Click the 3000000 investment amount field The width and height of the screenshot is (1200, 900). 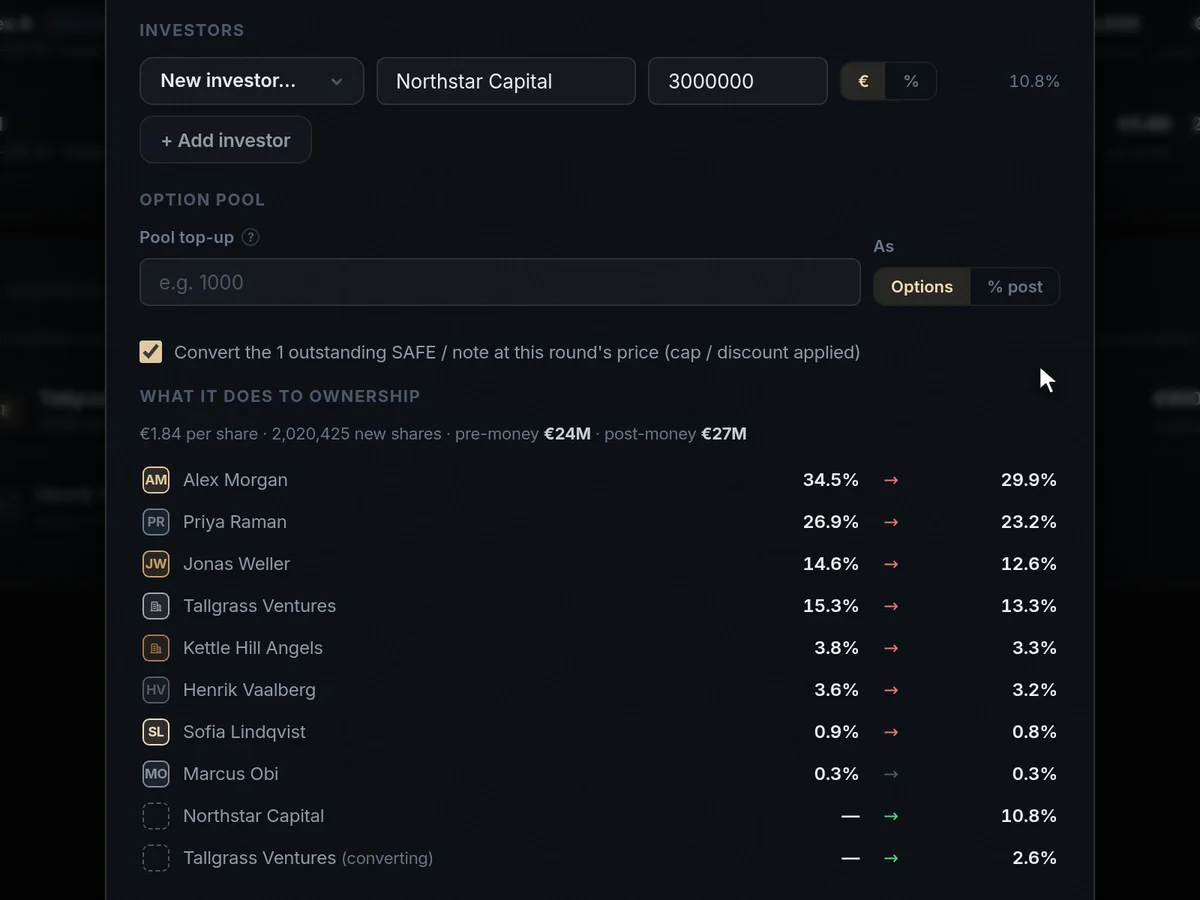pos(738,81)
